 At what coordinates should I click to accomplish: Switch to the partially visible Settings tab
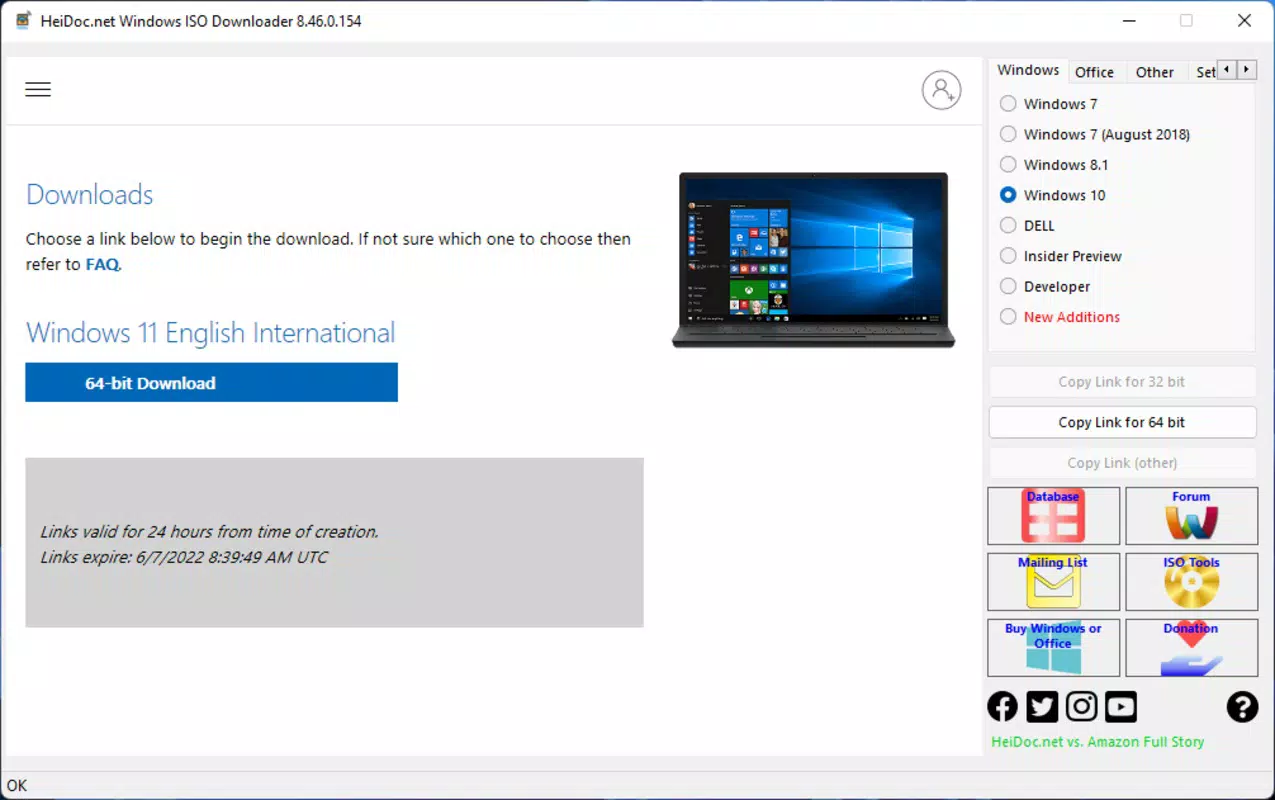tap(1206, 72)
